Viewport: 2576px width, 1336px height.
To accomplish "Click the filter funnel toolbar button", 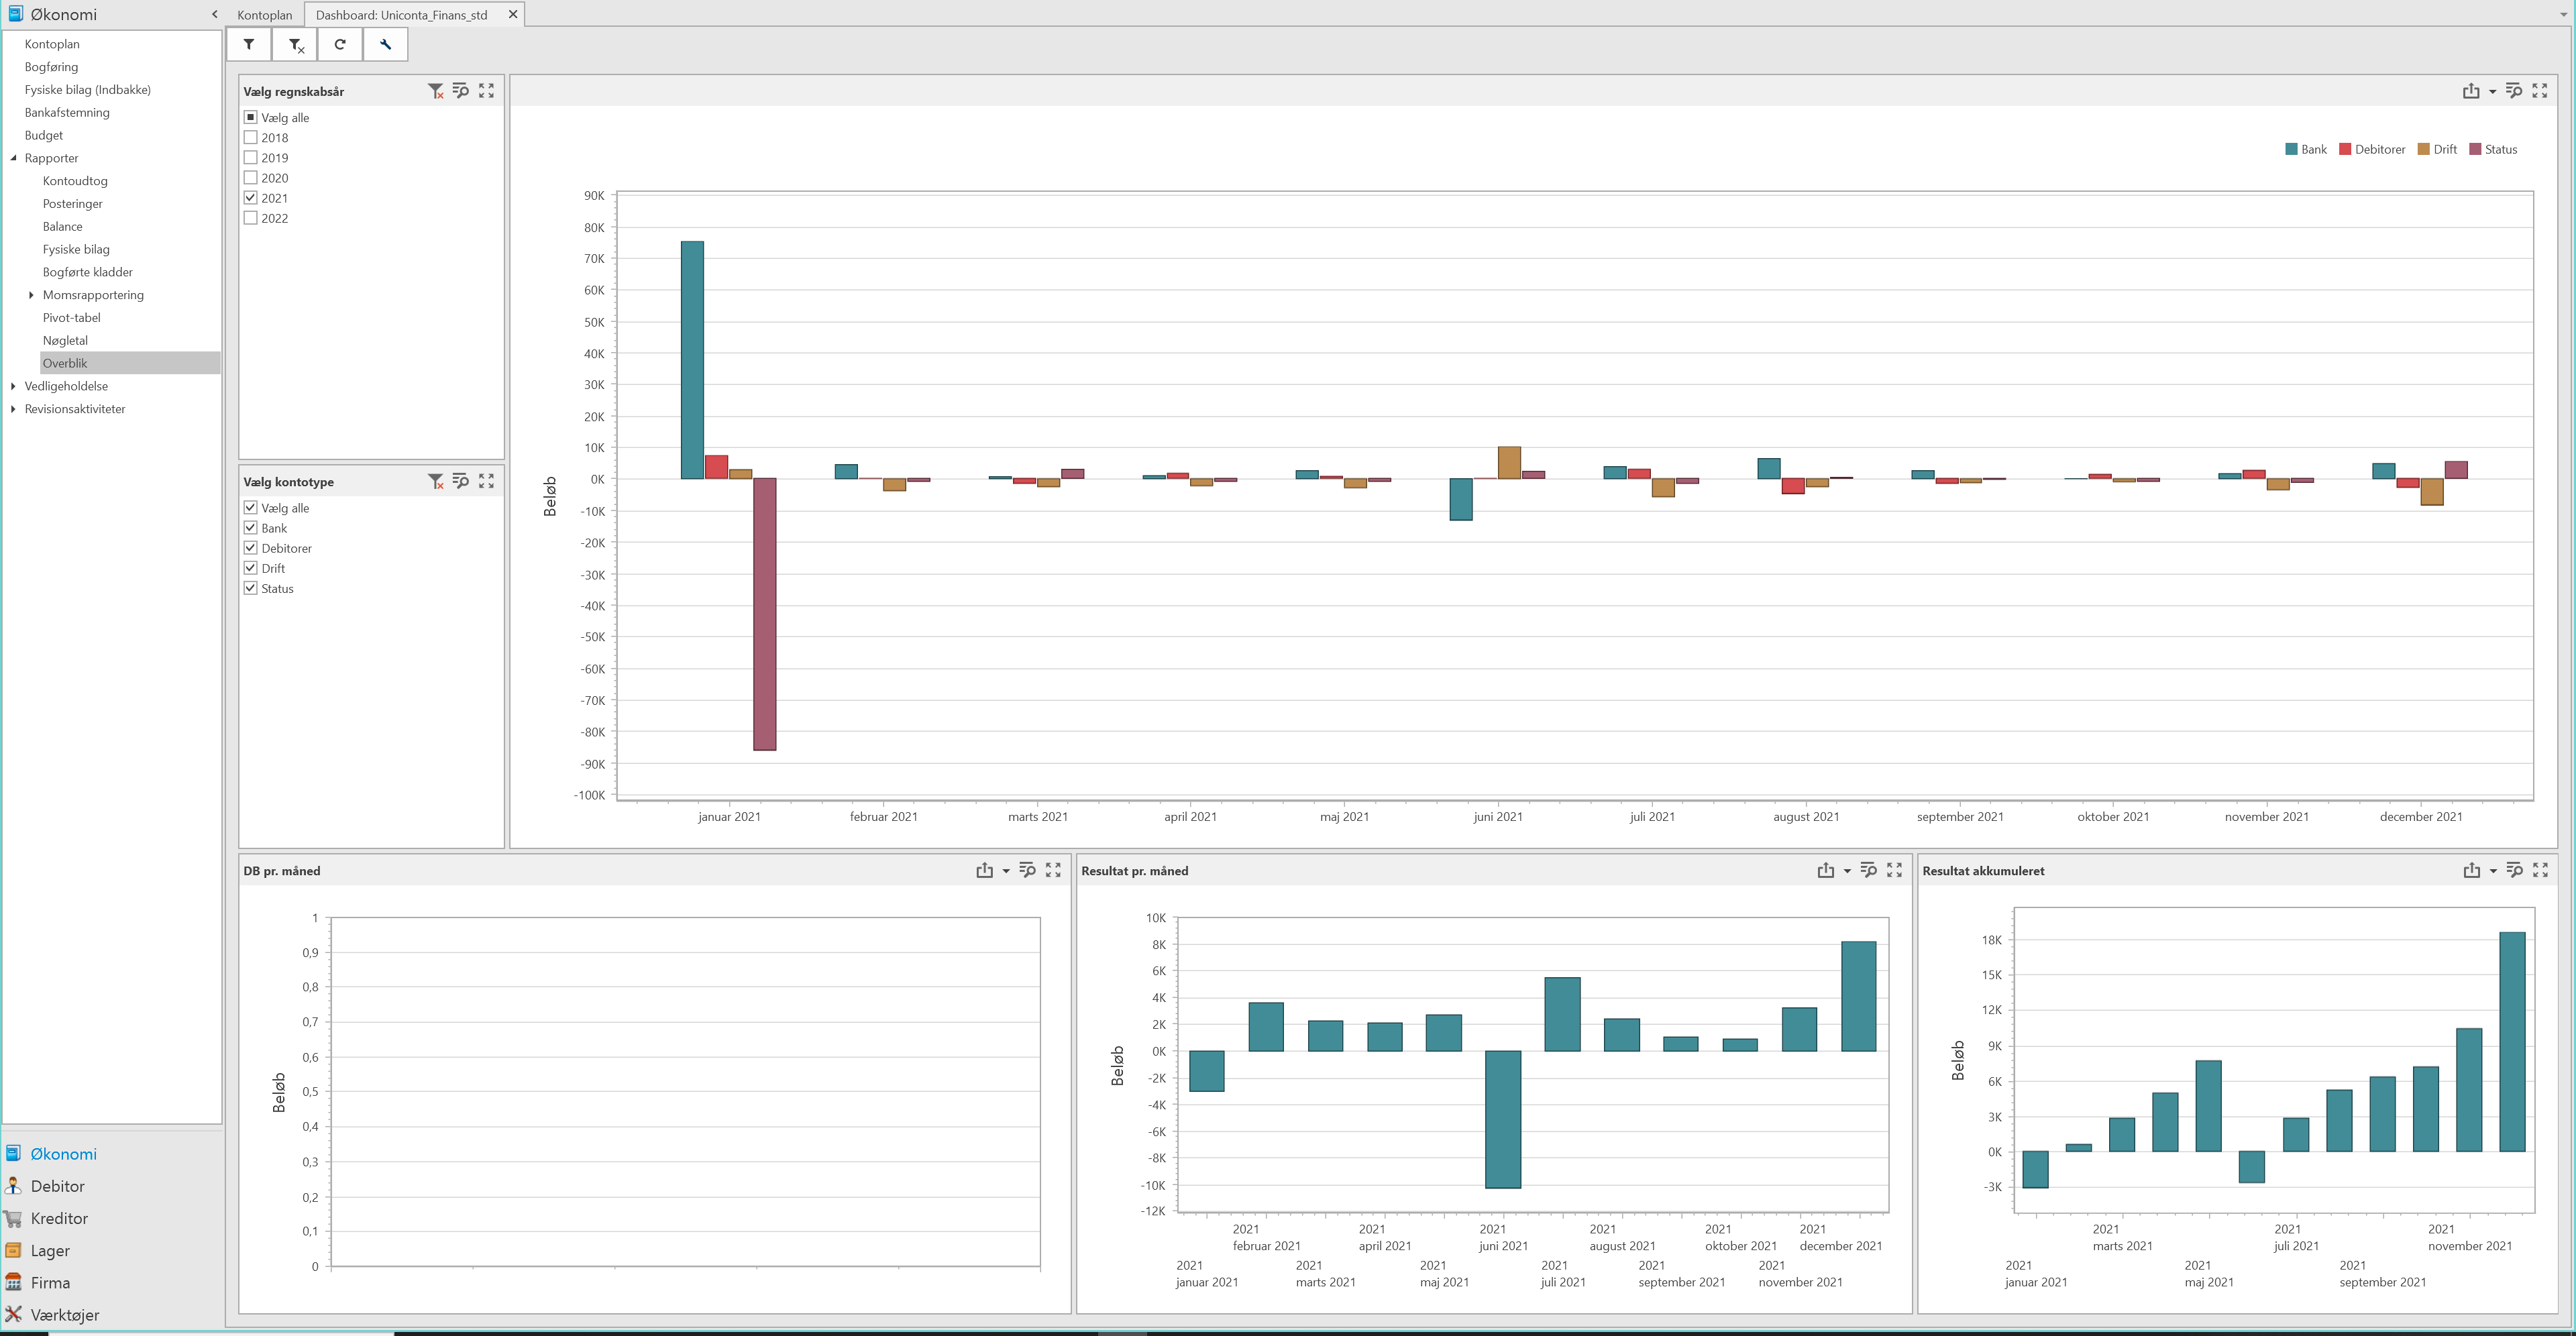I will coord(249,45).
